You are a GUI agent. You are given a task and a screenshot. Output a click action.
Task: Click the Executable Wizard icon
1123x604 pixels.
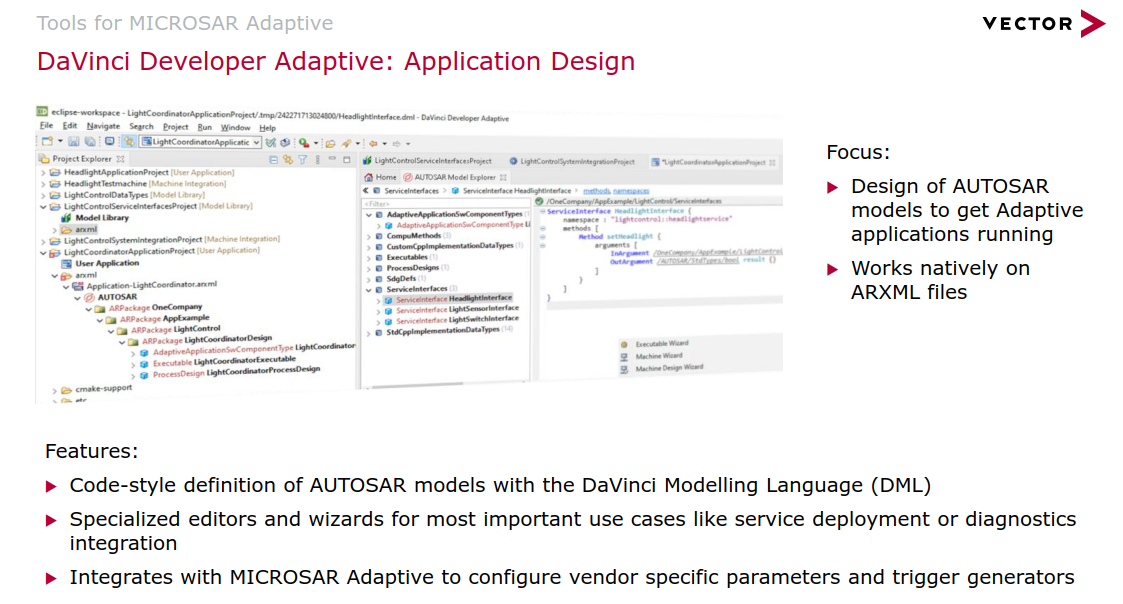625,344
